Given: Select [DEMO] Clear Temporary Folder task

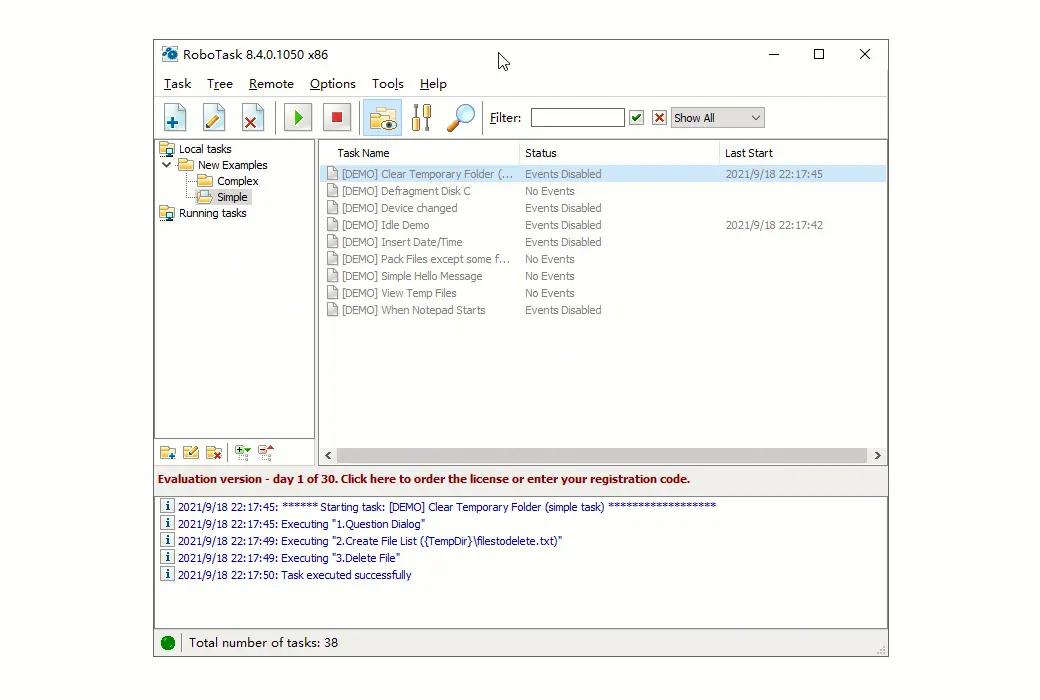Looking at the screenshot, I should pyautogui.click(x=603, y=174).
